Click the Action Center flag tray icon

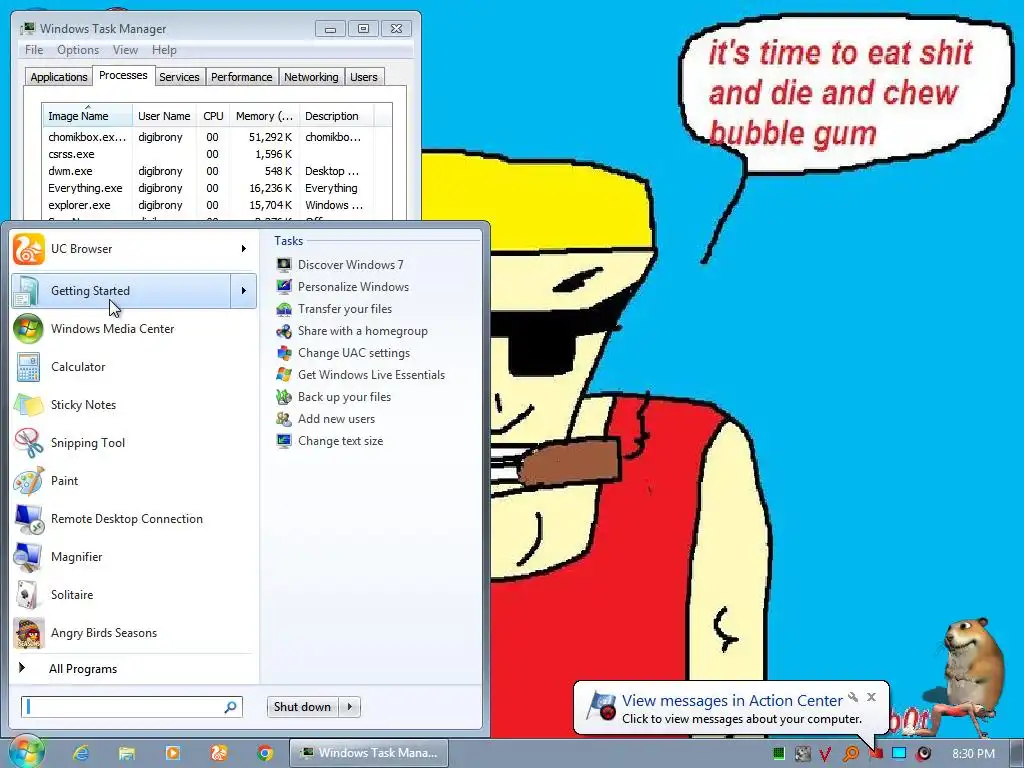pos(876,754)
